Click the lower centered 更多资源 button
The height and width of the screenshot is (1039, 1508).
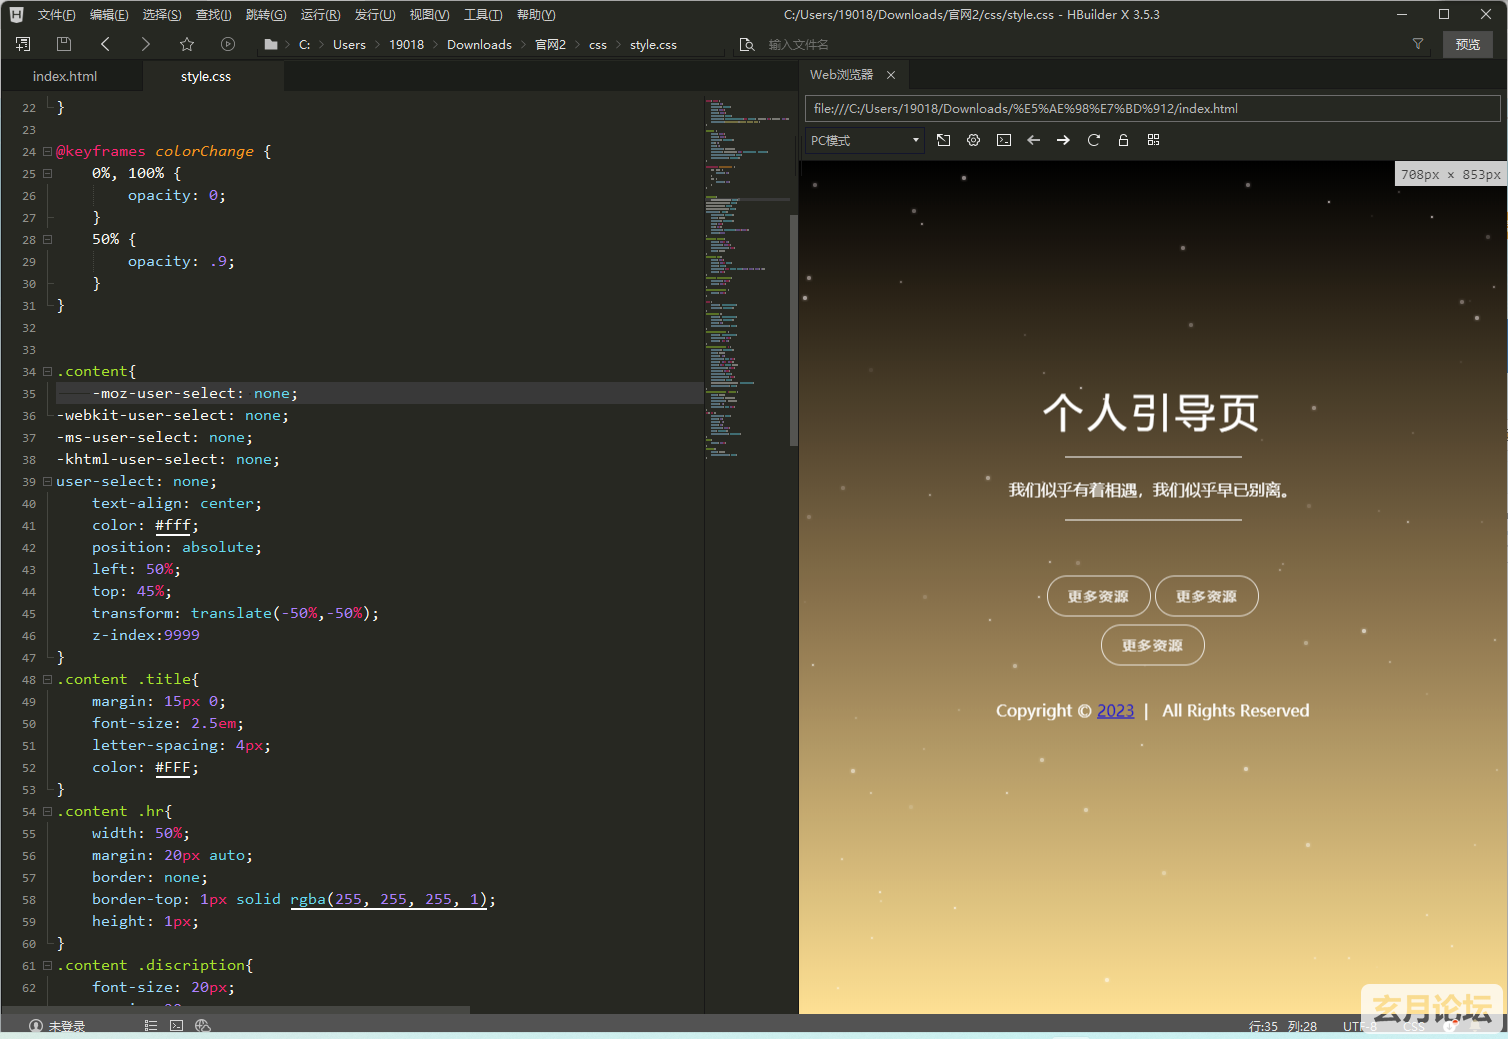point(1152,645)
